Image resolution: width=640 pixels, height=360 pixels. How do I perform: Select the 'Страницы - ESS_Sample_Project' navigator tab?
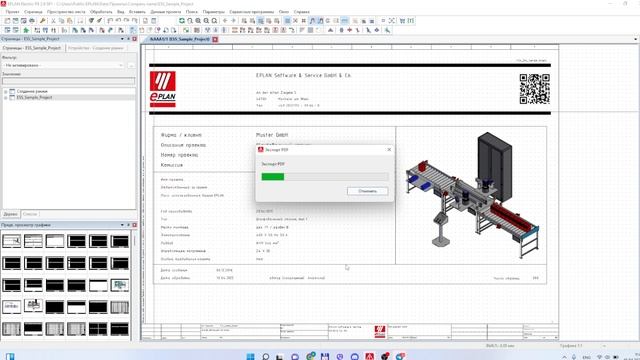tap(32, 48)
